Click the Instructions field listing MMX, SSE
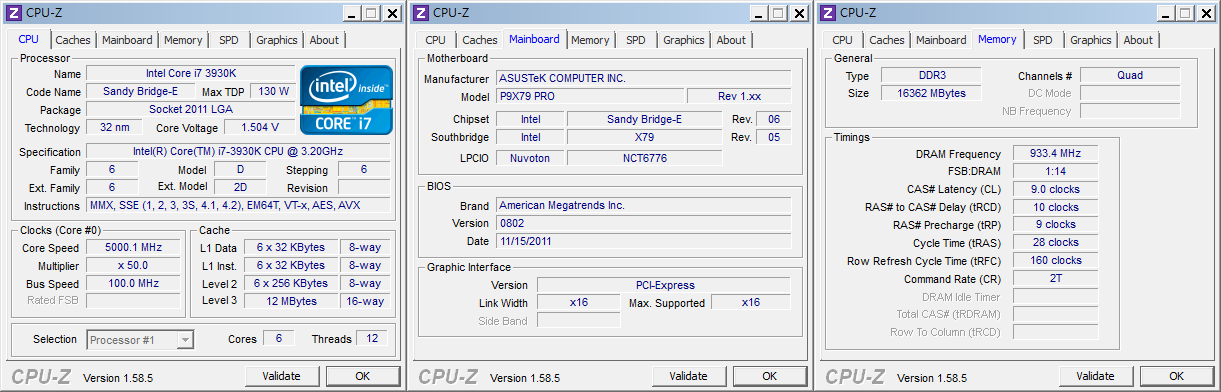 pyautogui.click(x=239, y=205)
